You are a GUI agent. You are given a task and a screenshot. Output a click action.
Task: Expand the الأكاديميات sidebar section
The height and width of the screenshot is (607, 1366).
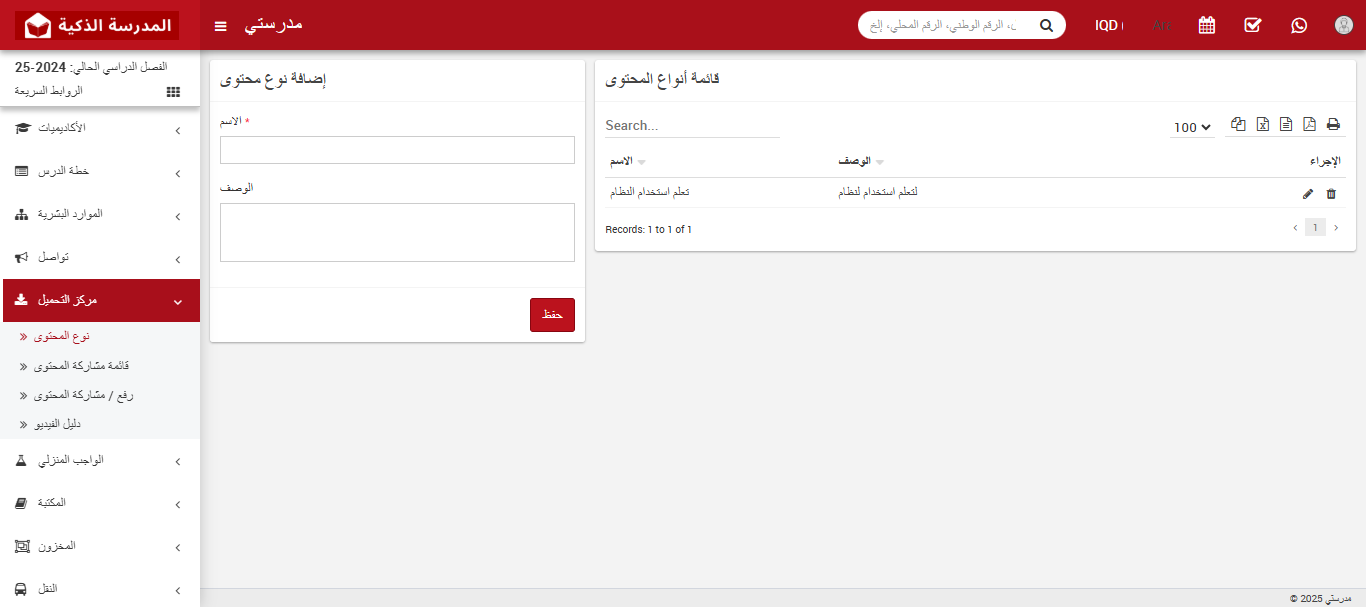tap(100, 128)
